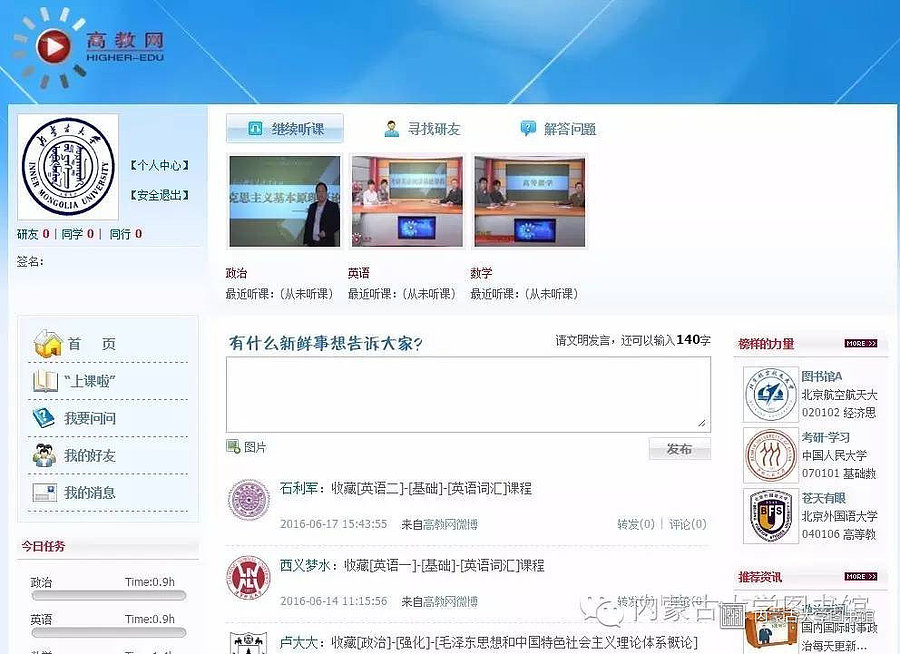Screen dimensions: 900x654
Task: Click the 政治 task progress bar
Action: click(108, 595)
